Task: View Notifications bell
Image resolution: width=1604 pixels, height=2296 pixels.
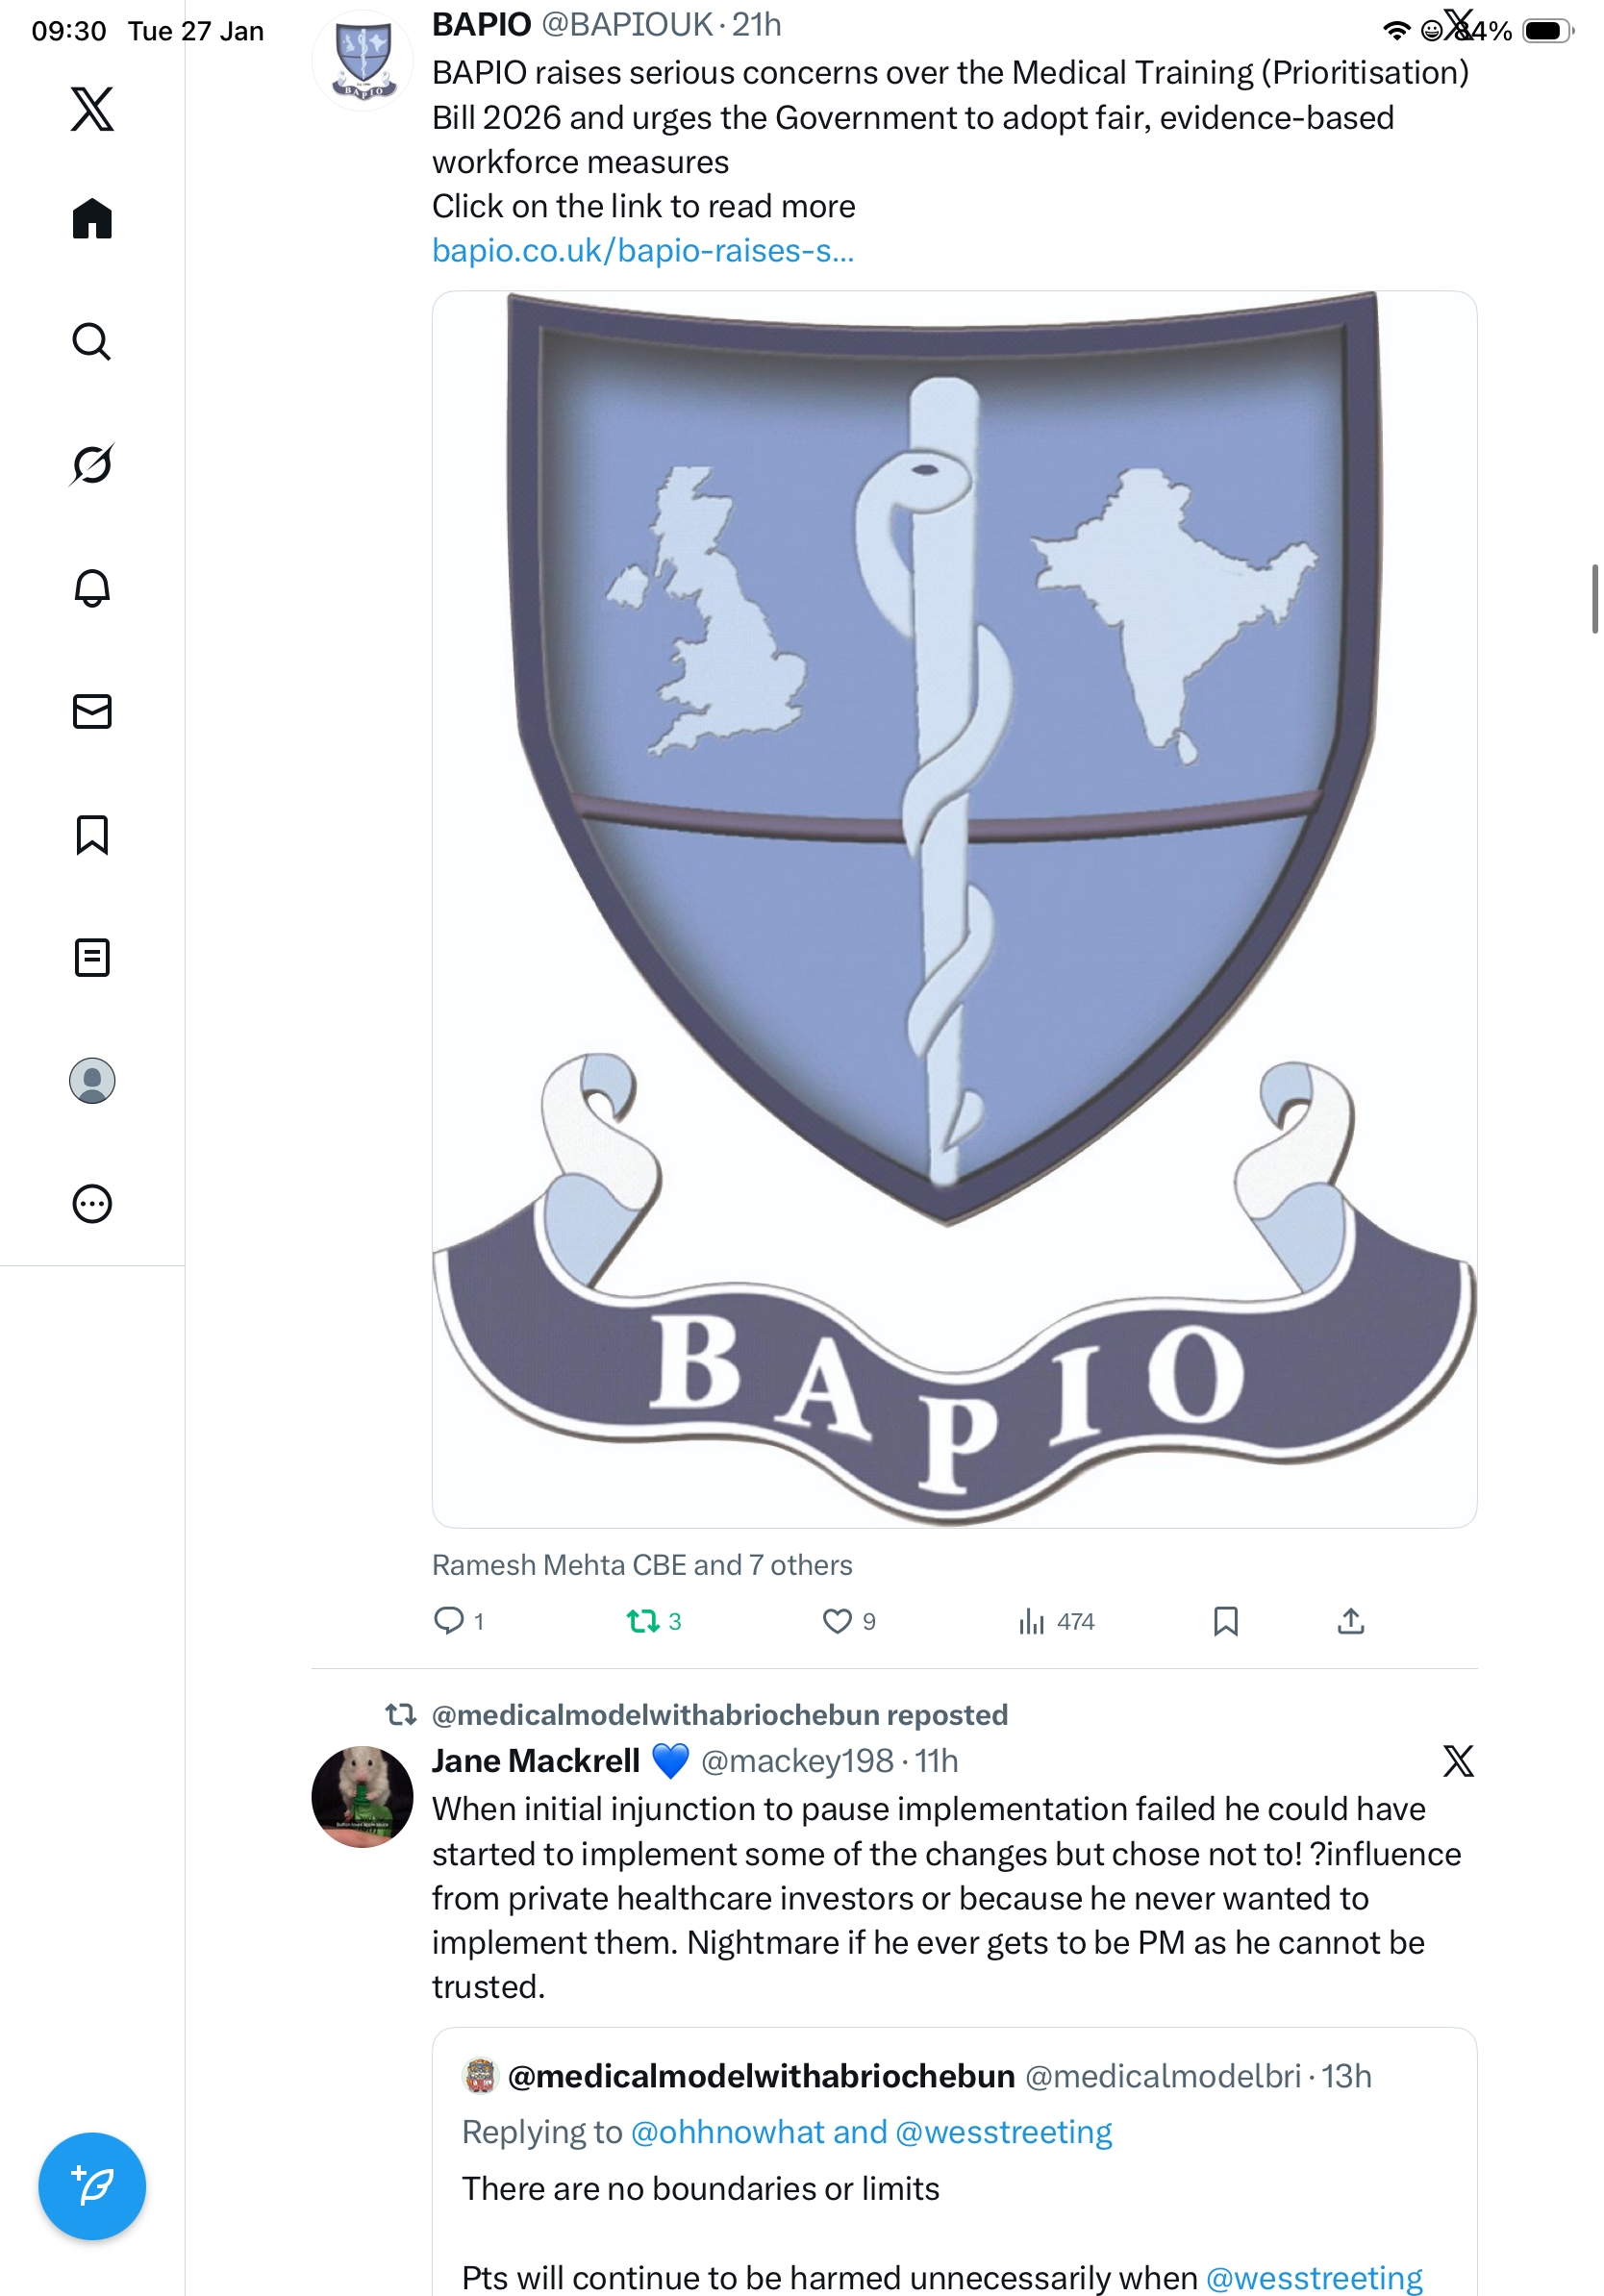Action: tap(92, 588)
